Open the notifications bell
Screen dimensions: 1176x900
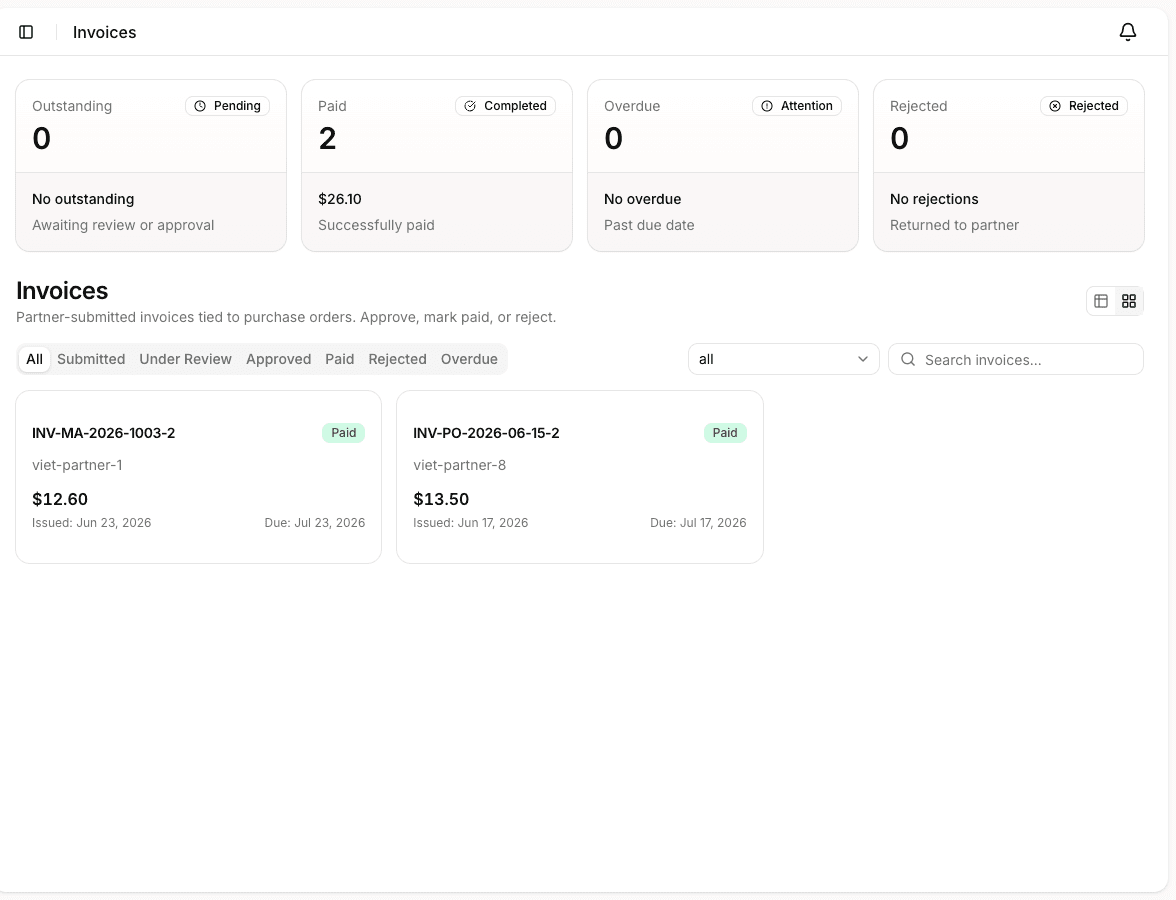[x=1127, y=32]
